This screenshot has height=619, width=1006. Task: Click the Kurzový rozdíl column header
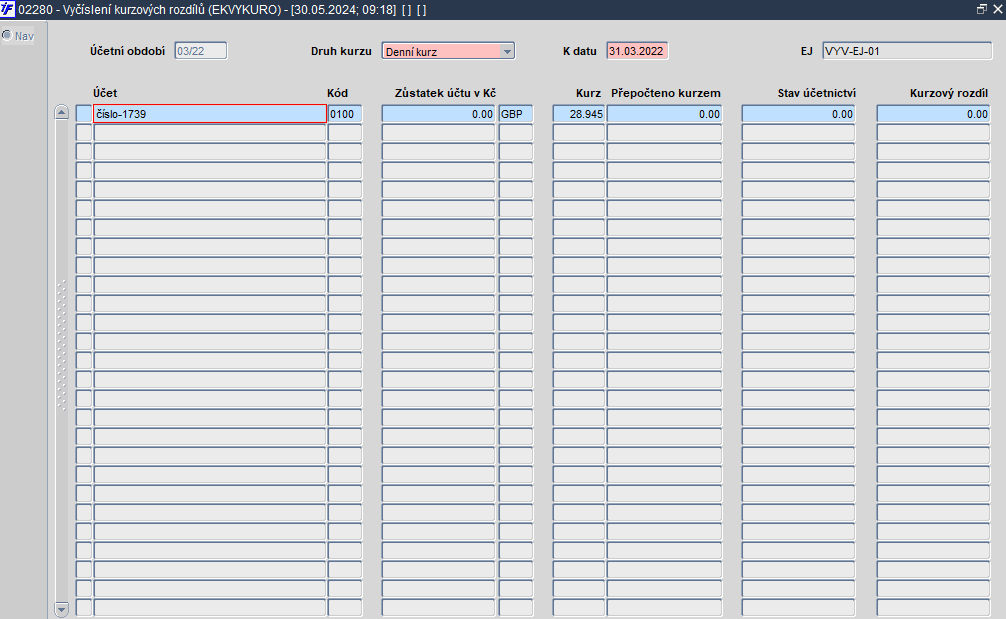[949, 93]
